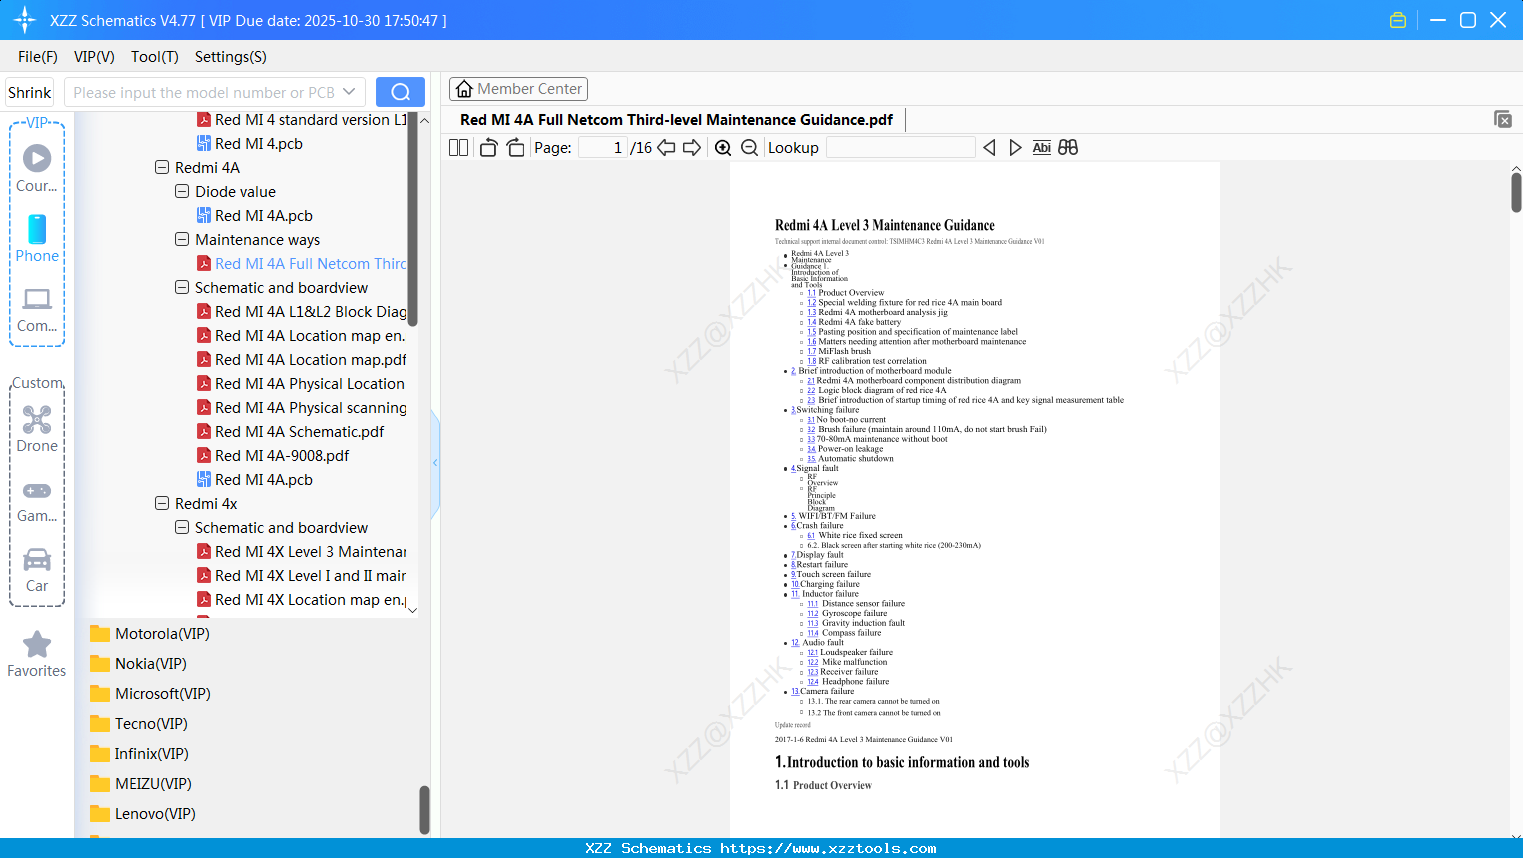Close the document tab panel icon
This screenshot has width=1523, height=858.
coord(1502,119)
